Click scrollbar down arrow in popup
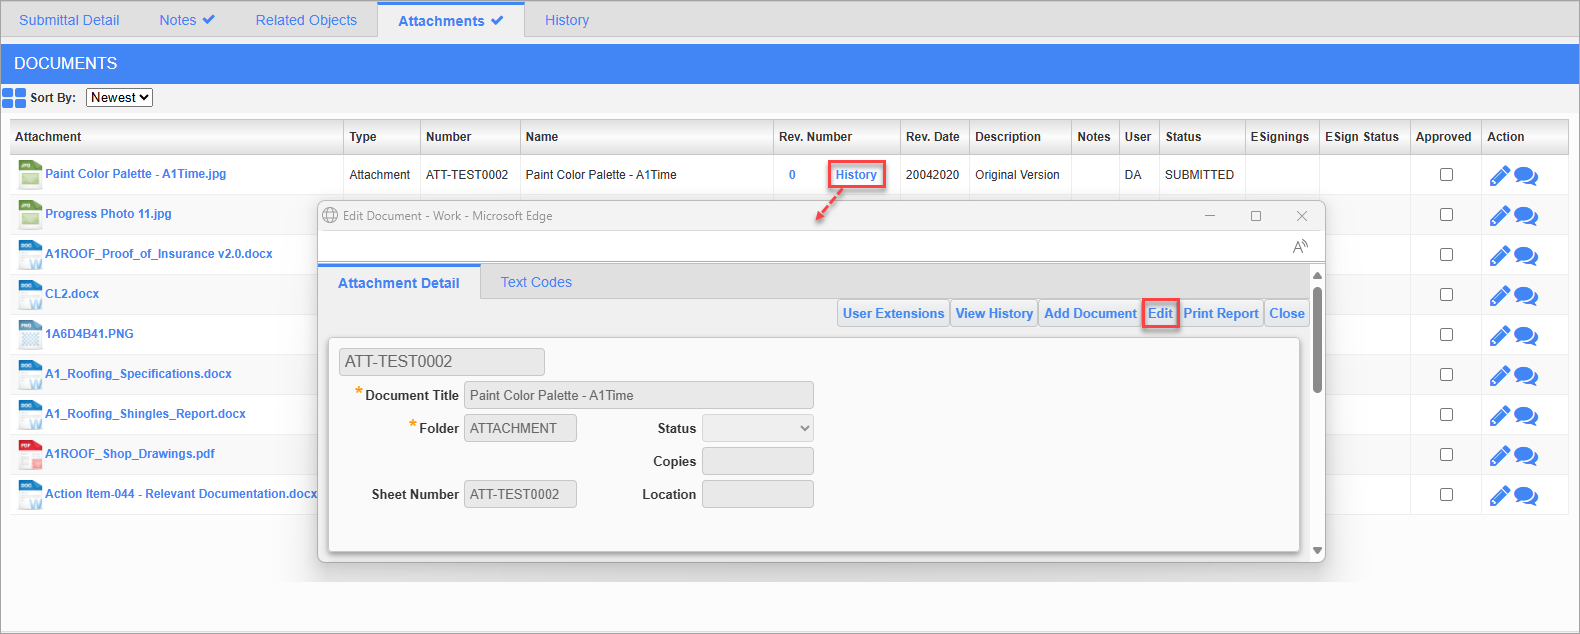 [1317, 550]
